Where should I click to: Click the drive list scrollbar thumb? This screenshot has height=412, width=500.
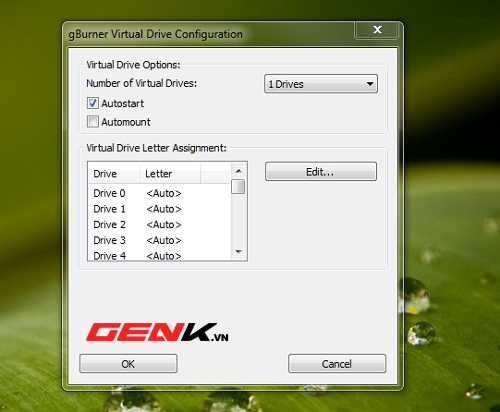238,187
